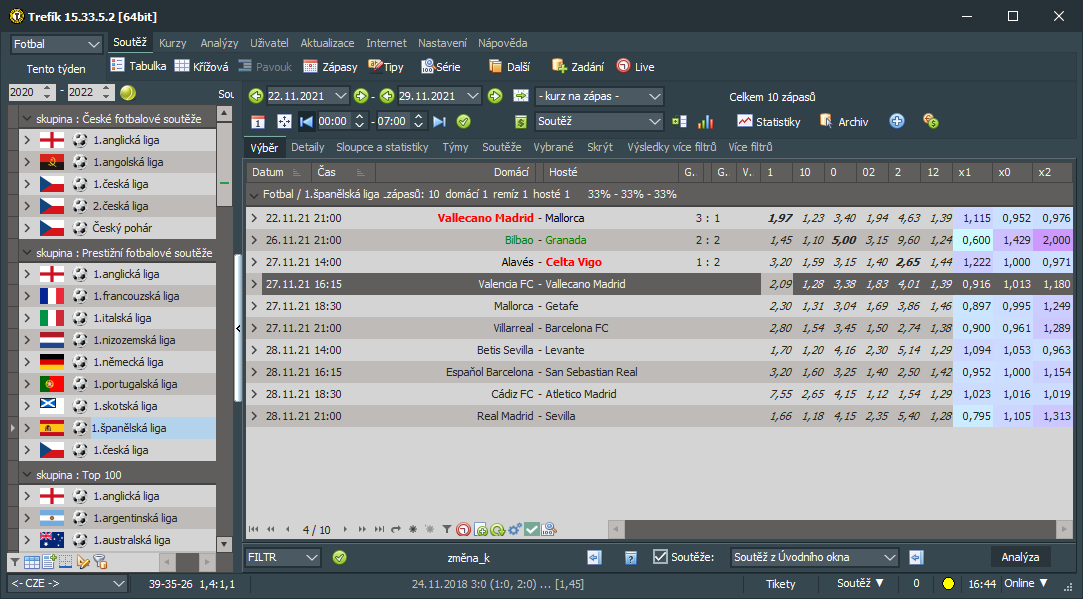Move end date forward with green arrow
This screenshot has height=599, width=1083.
[495, 96]
